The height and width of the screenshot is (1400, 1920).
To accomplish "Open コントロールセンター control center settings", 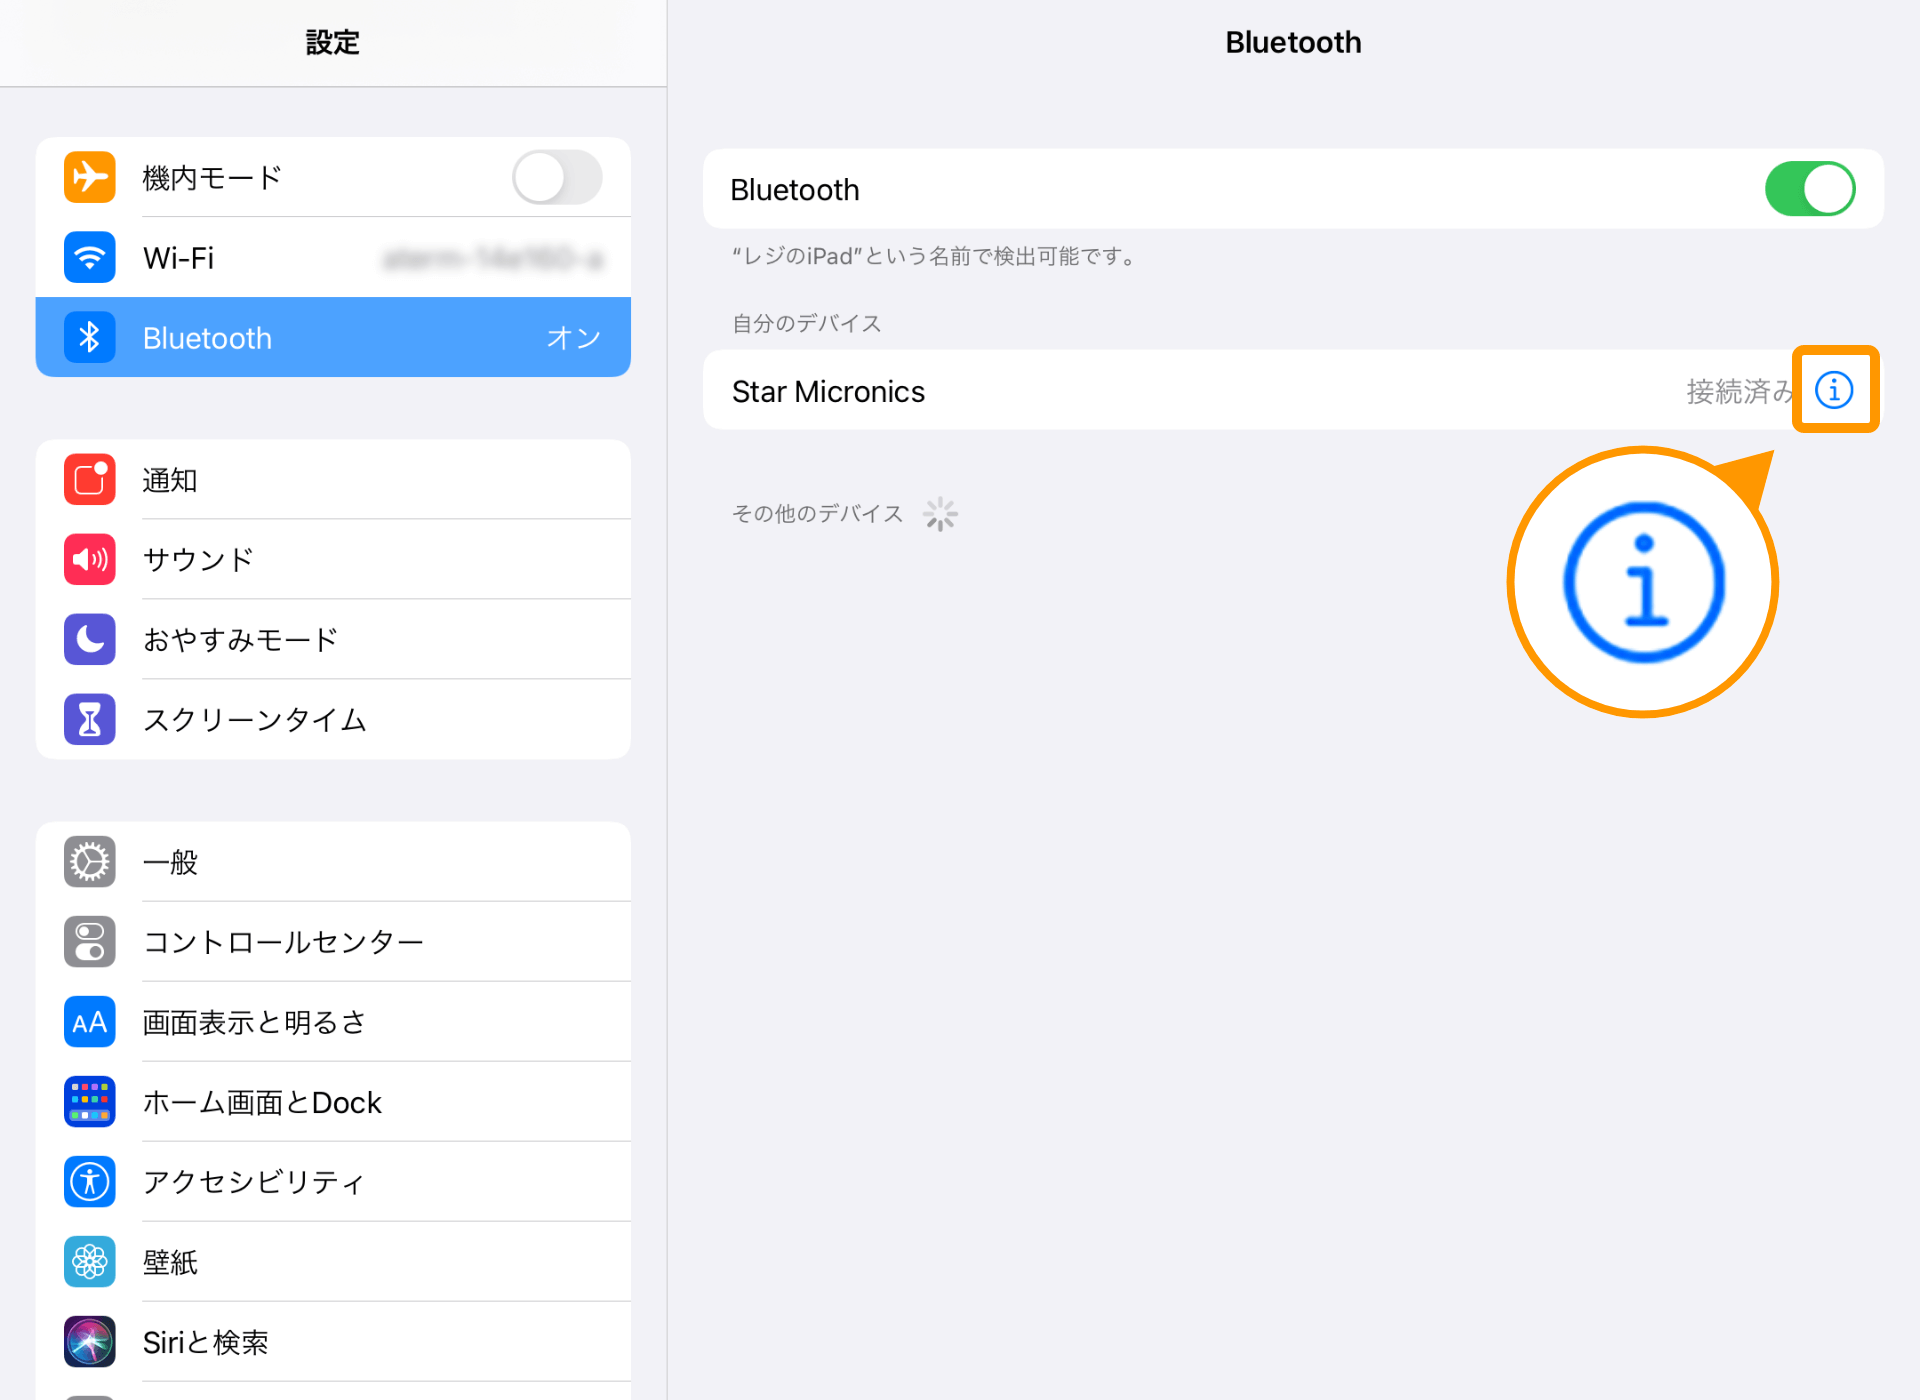I will click(328, 939).
